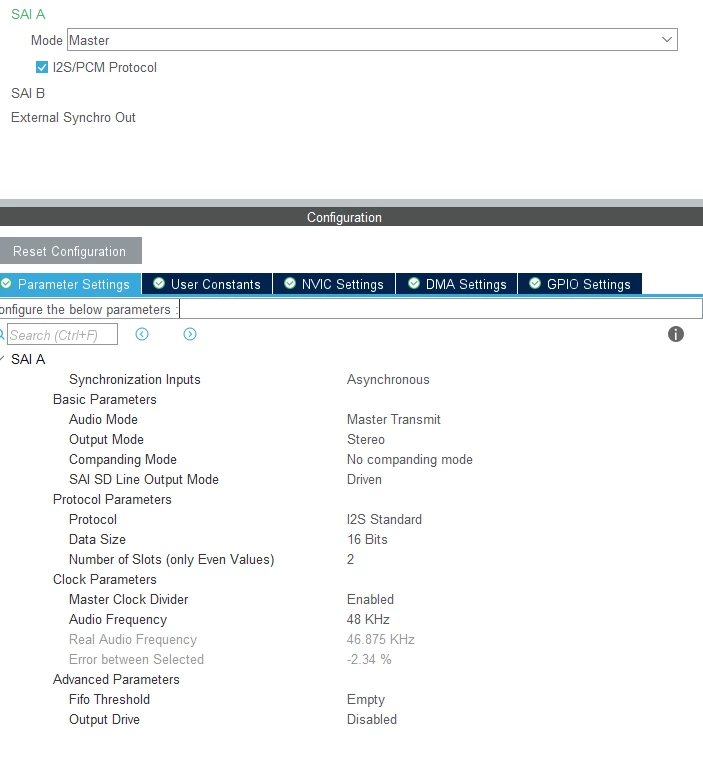The height and width of the screenshot is (758, 703).
Task: Click the DMA Settings green check icon
Action: tap(414, 283)
